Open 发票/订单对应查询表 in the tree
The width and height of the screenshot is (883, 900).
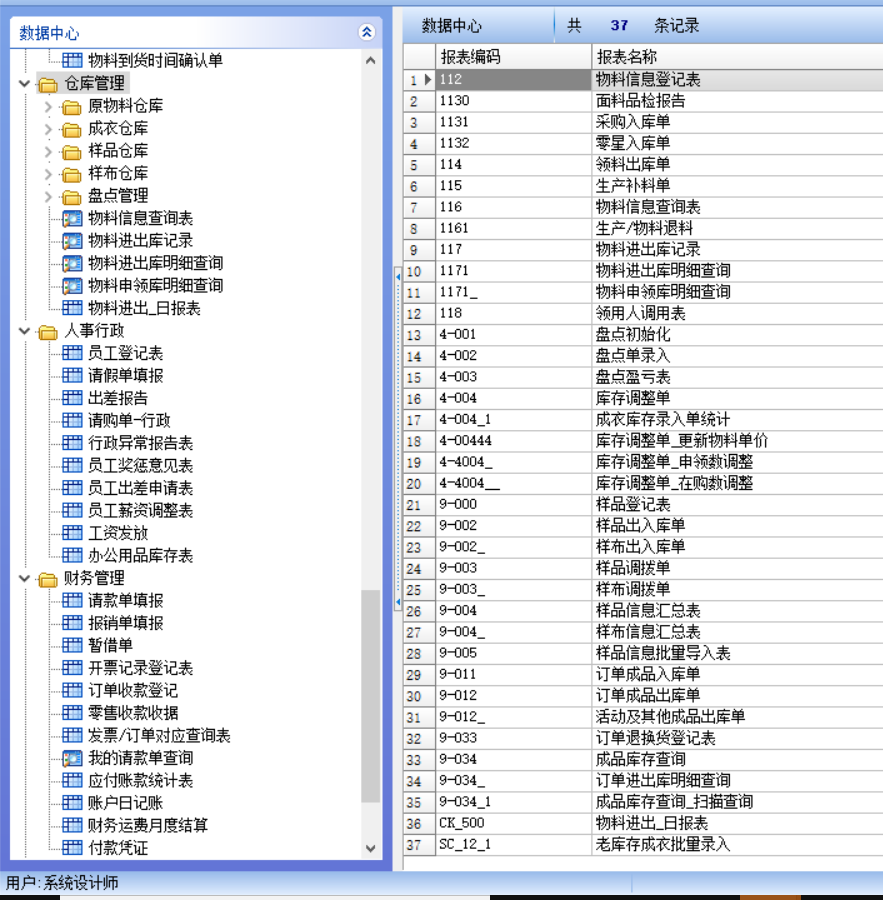click(x=159, y=735)
